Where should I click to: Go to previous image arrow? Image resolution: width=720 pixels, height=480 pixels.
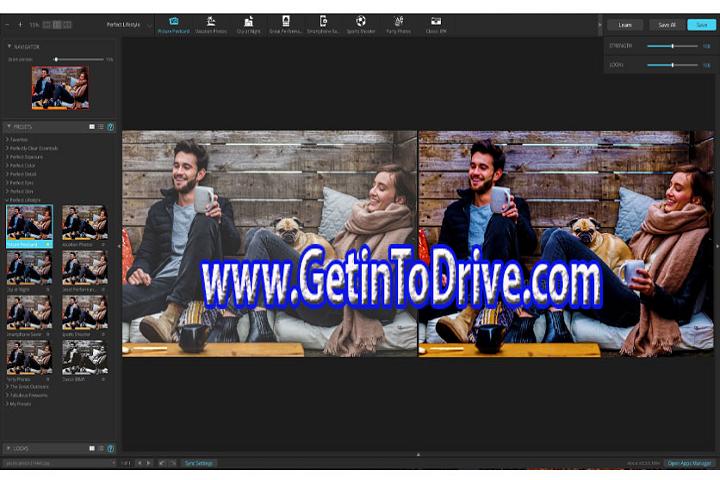(140, 463)
